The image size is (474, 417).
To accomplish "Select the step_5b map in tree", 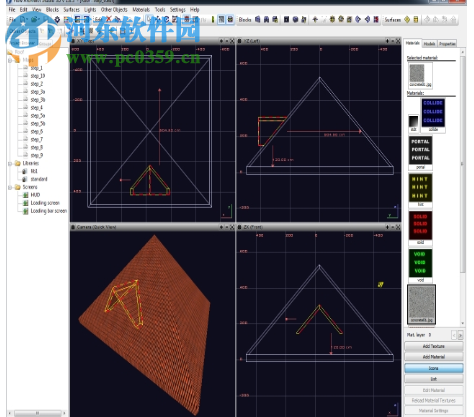I will [x=38, y=124].
